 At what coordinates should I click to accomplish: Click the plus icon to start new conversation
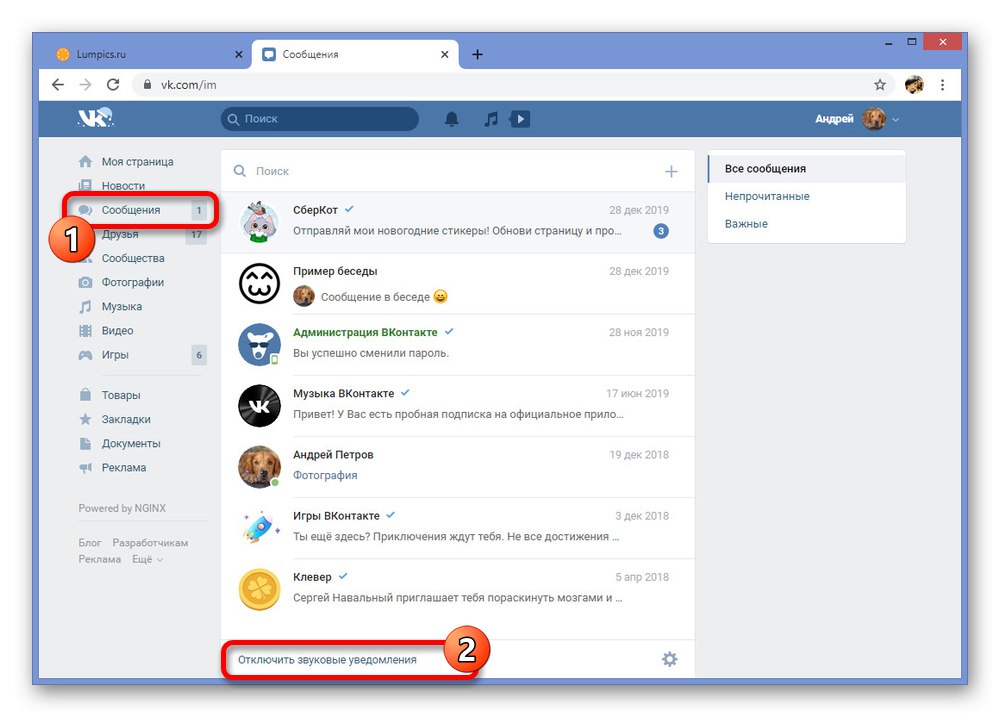[671, 172]
